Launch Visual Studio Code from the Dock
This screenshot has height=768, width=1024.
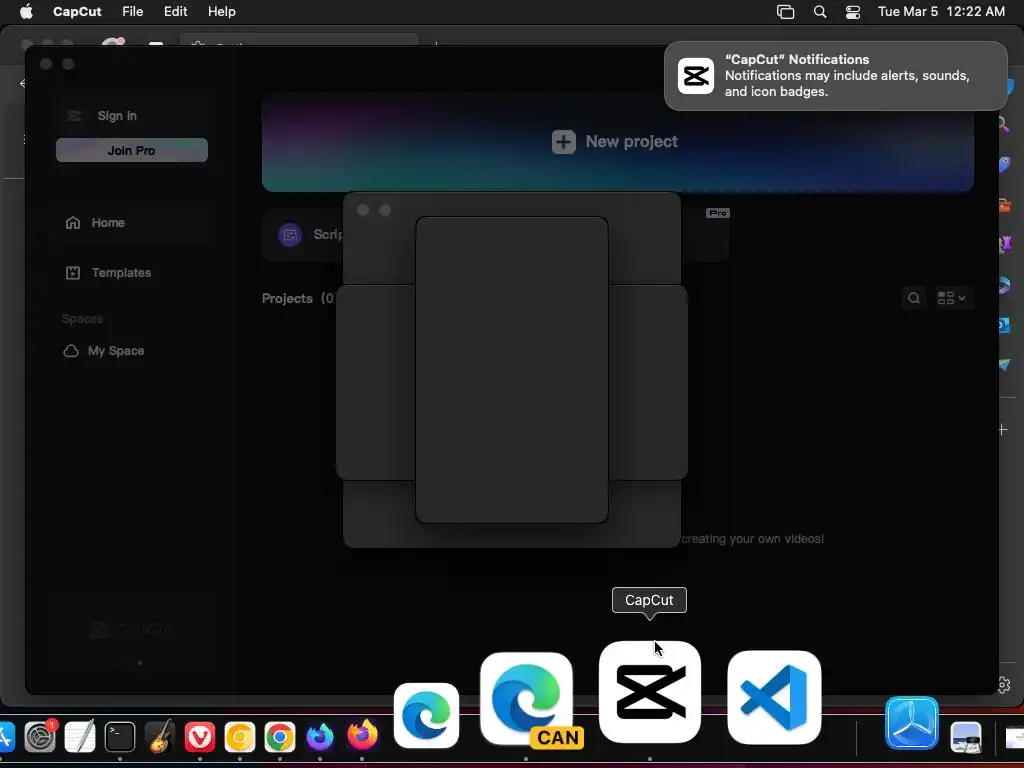coord(774,697)
